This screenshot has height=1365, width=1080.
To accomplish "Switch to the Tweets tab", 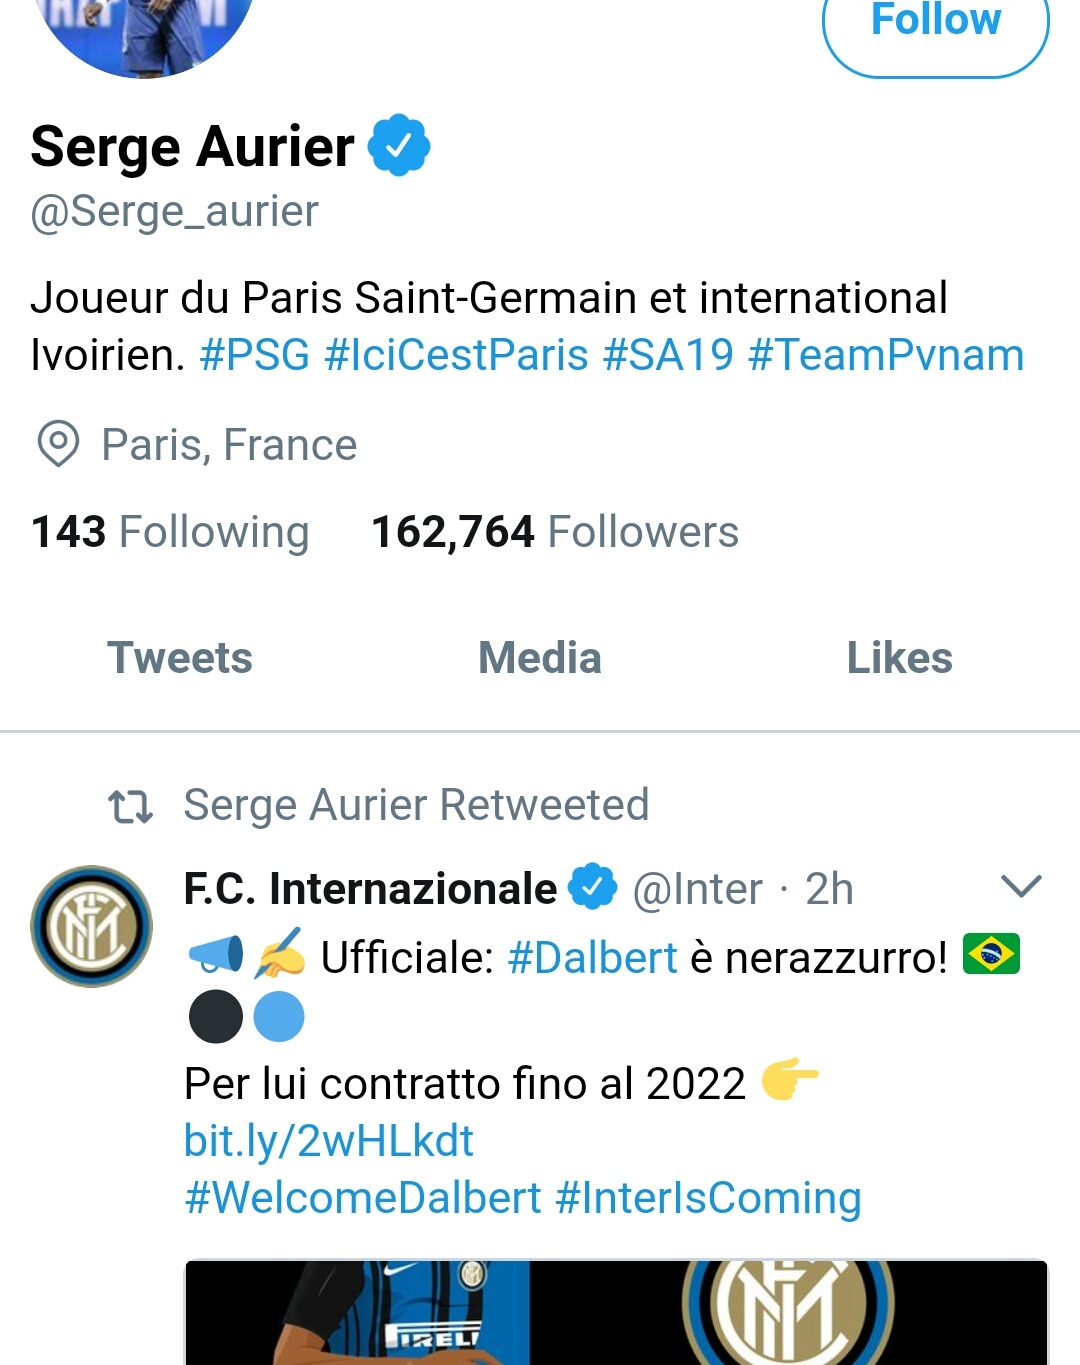I will click(x=180, y=658).
